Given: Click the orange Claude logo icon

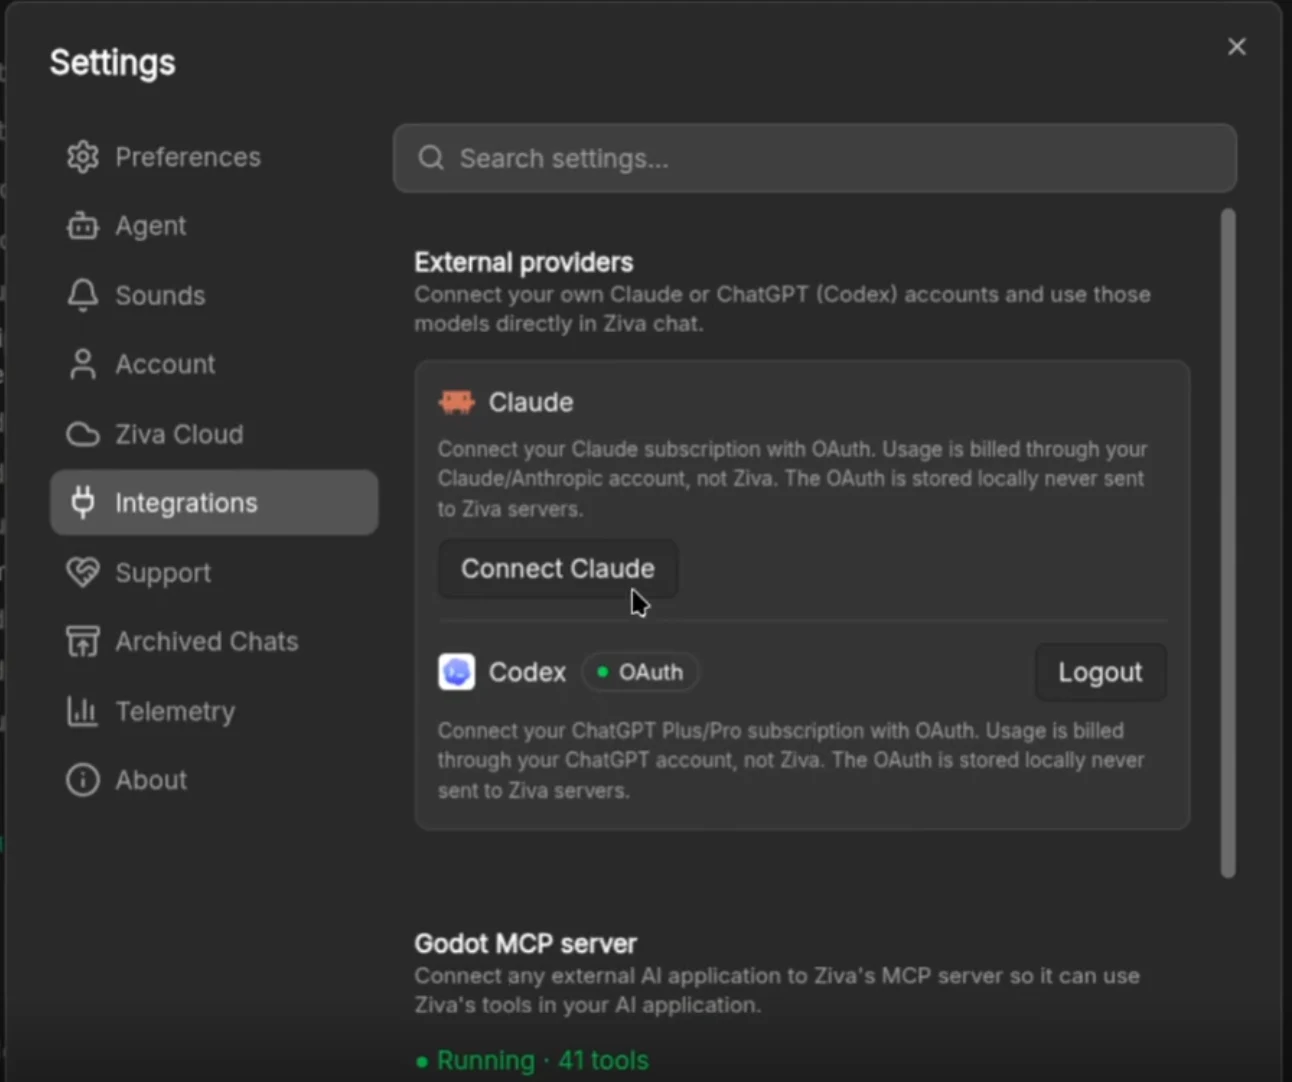Looking at the screenshot, I should 457,402.
